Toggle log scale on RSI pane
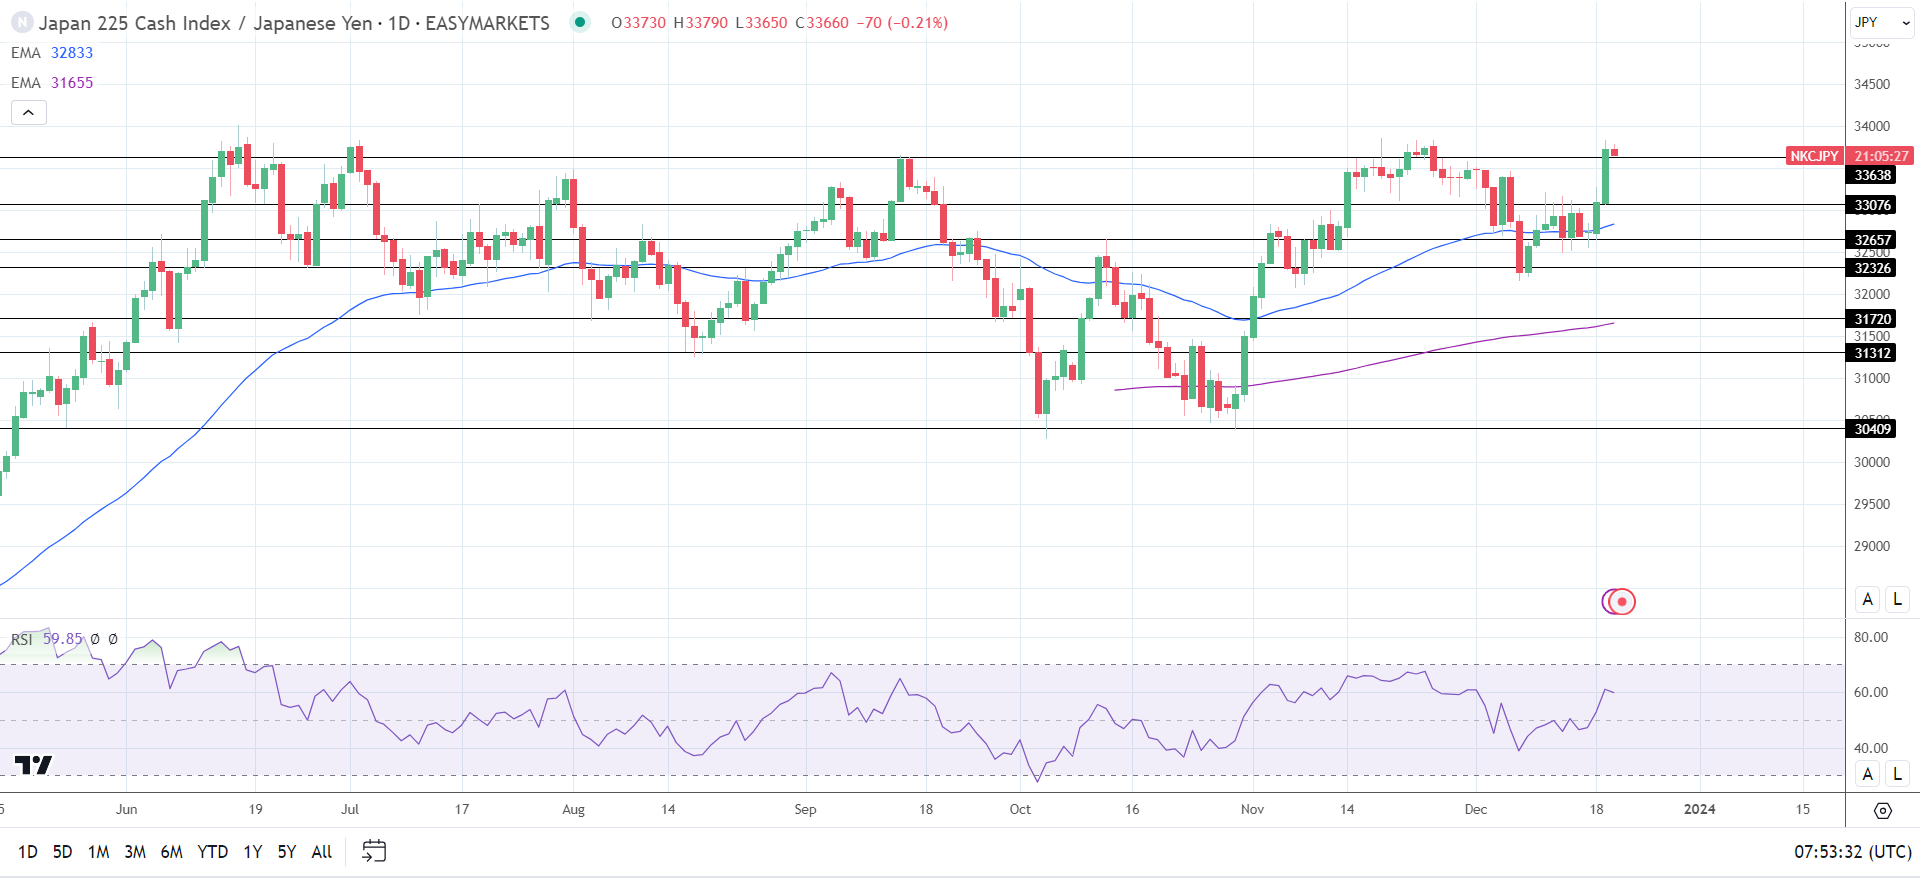 pos(1897,773)
